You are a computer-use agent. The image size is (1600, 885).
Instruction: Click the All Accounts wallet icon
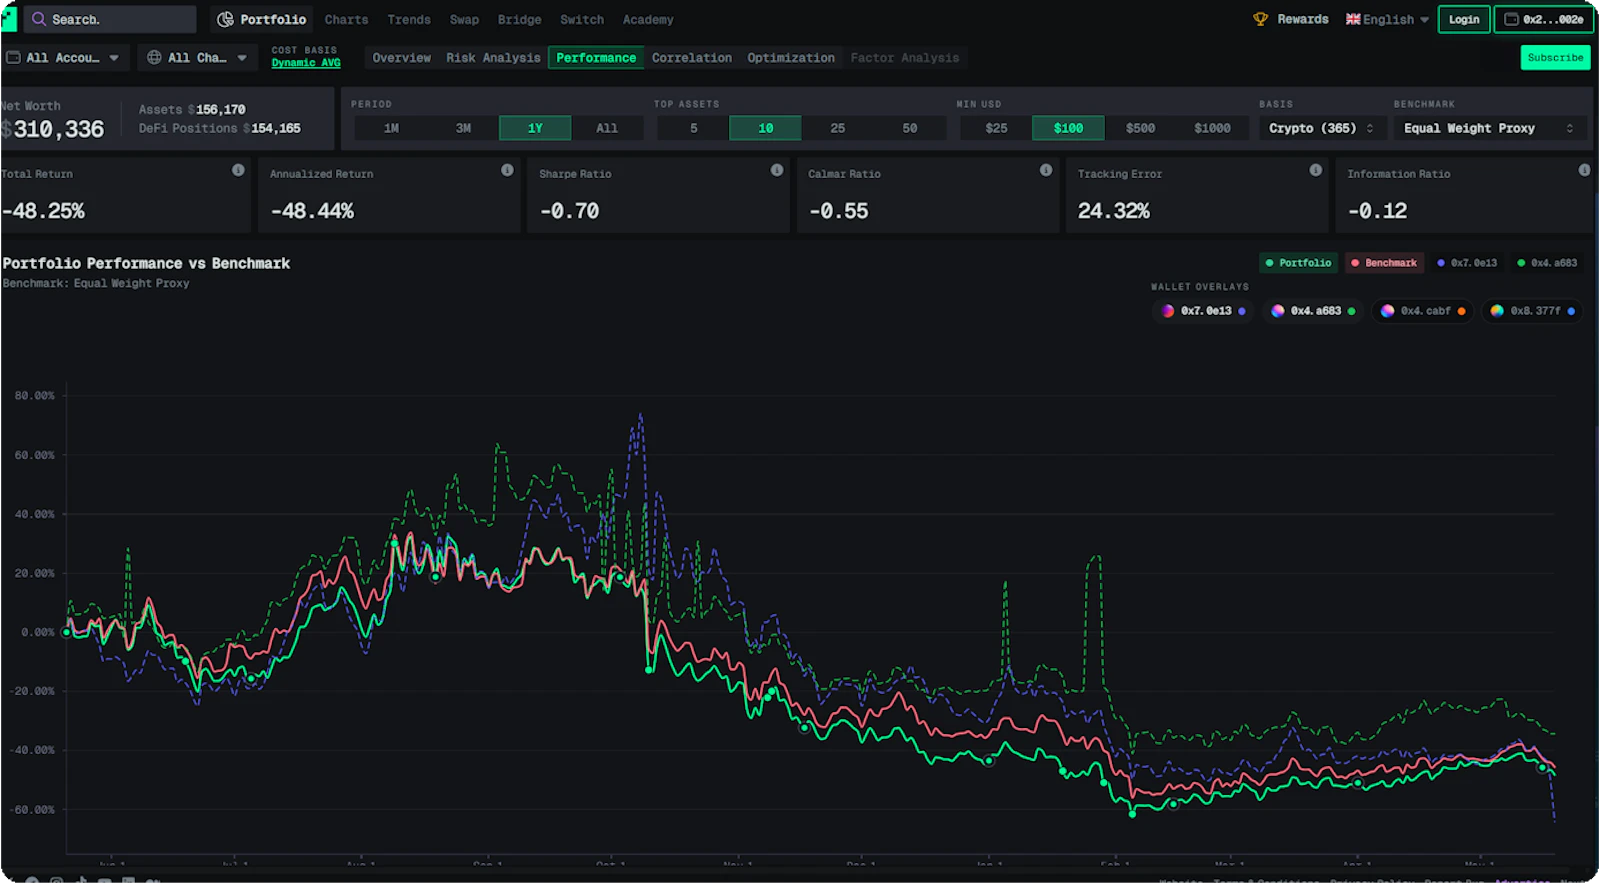pyautogui.click(x=13, y=58)
